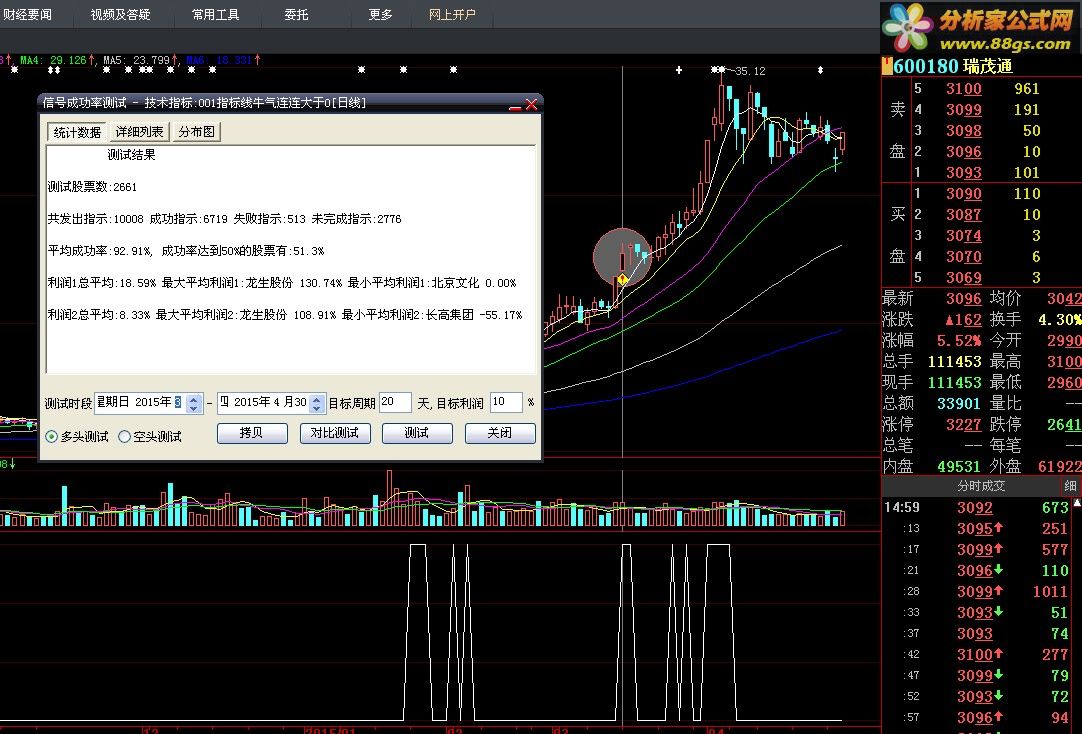Click the 总额 value 33901
Image resolution: width=1082 pixels, height=734 pixels.
click(x=958, y=404)
